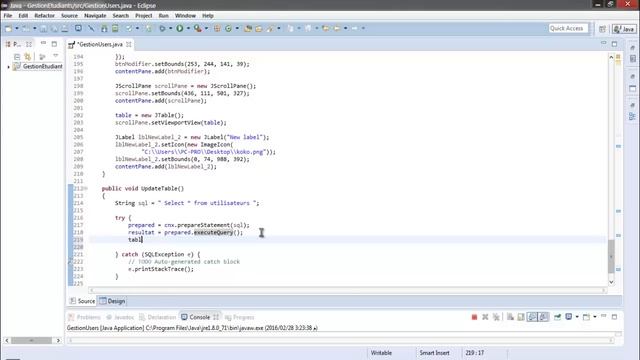Image resolution: width=640 pixels, height=360 pixels.
Task: Click the Run External Tools icon
Action: [198, 29]
